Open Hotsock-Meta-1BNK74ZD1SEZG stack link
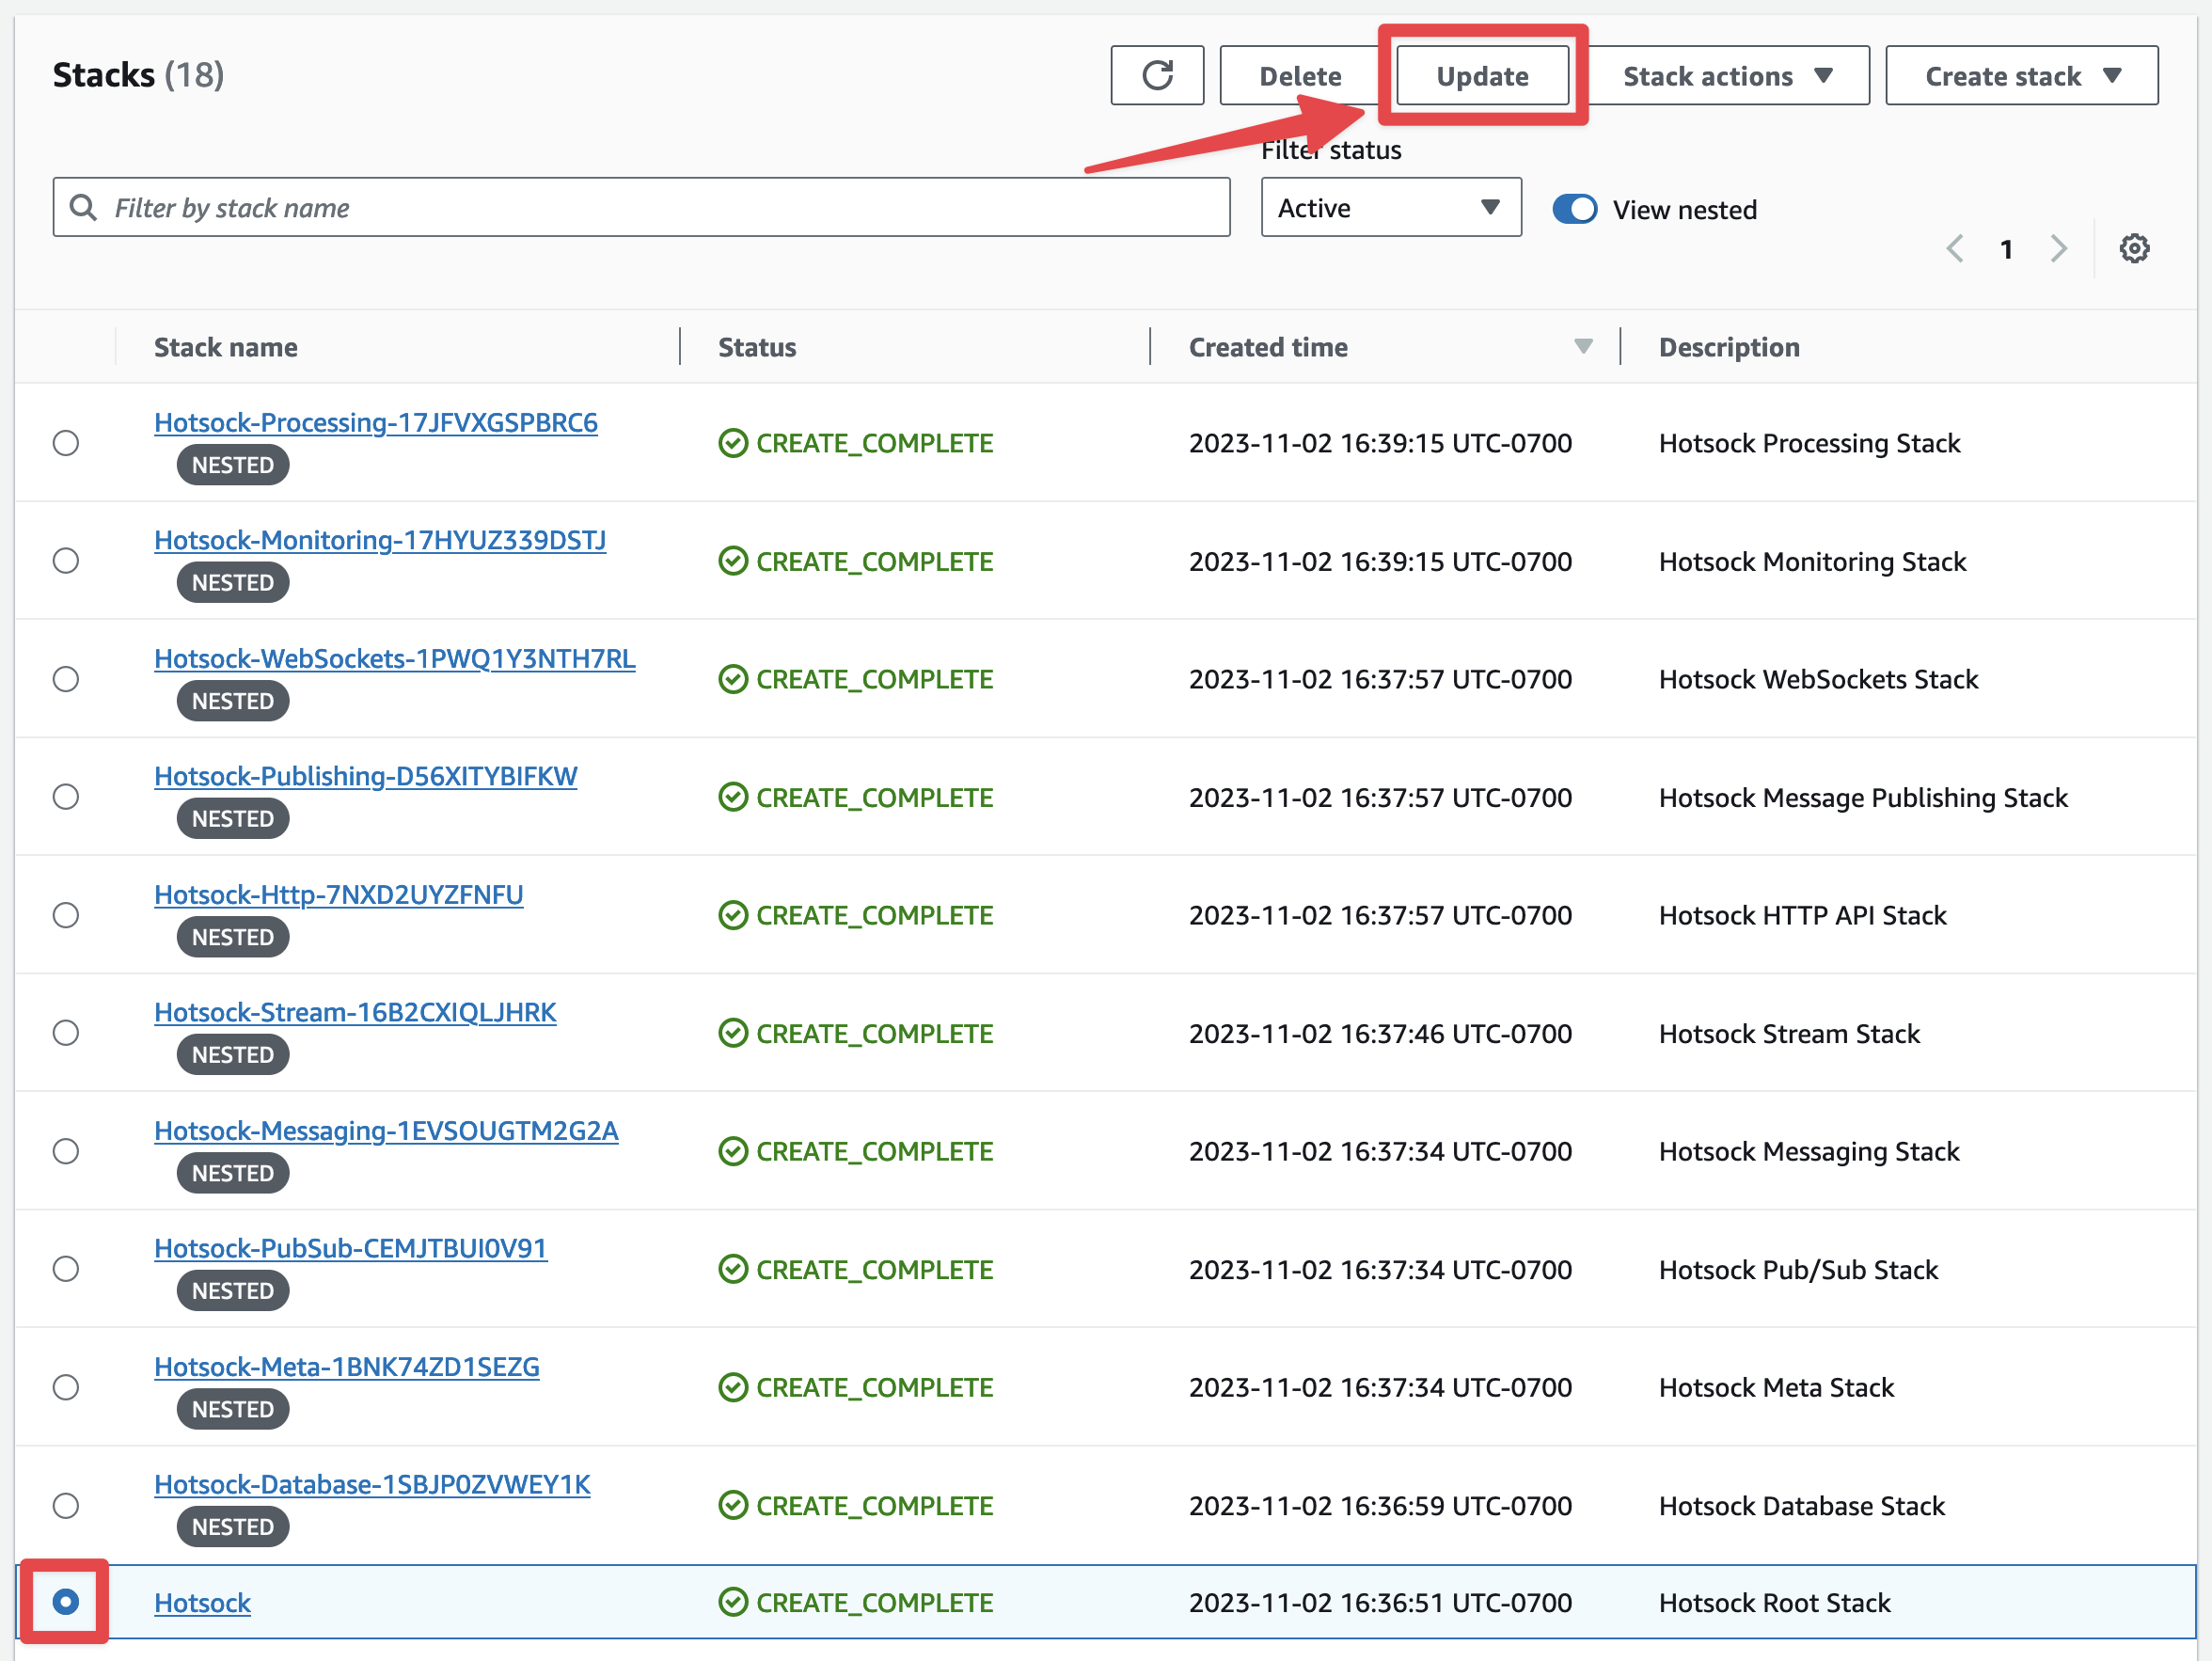This screenshot has width=2212, height=1661. (347, 1366)
